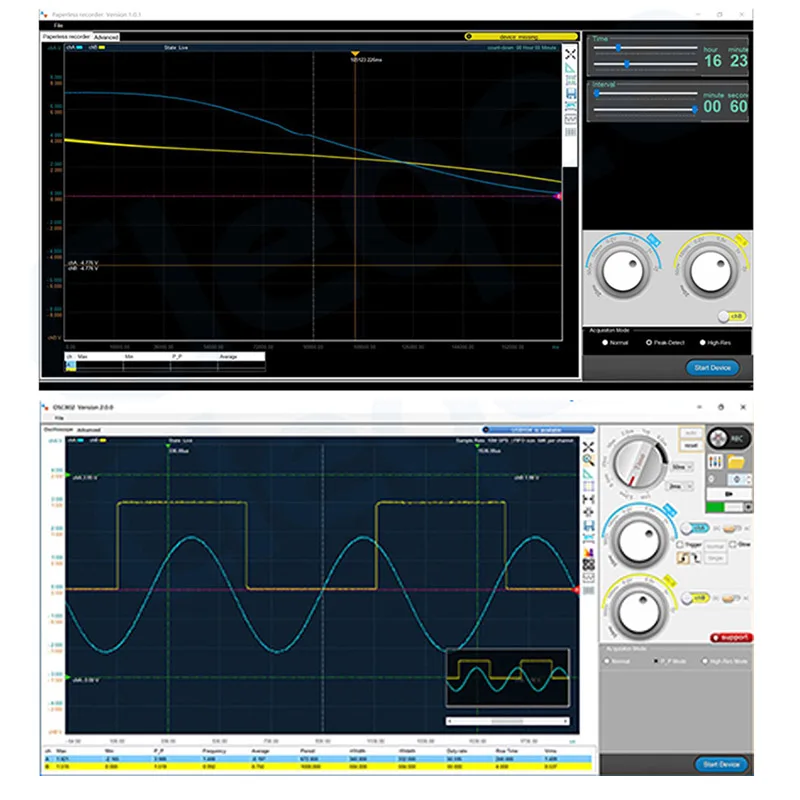The width and height of the screenshot is (800, 800).
Task: Click the probe attenuation icon next to the chA switch
Action: [x=732, y=529]
